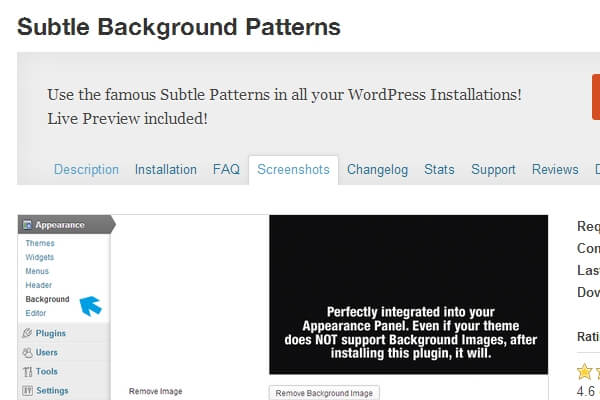View the Support tab

click(493, 170)
